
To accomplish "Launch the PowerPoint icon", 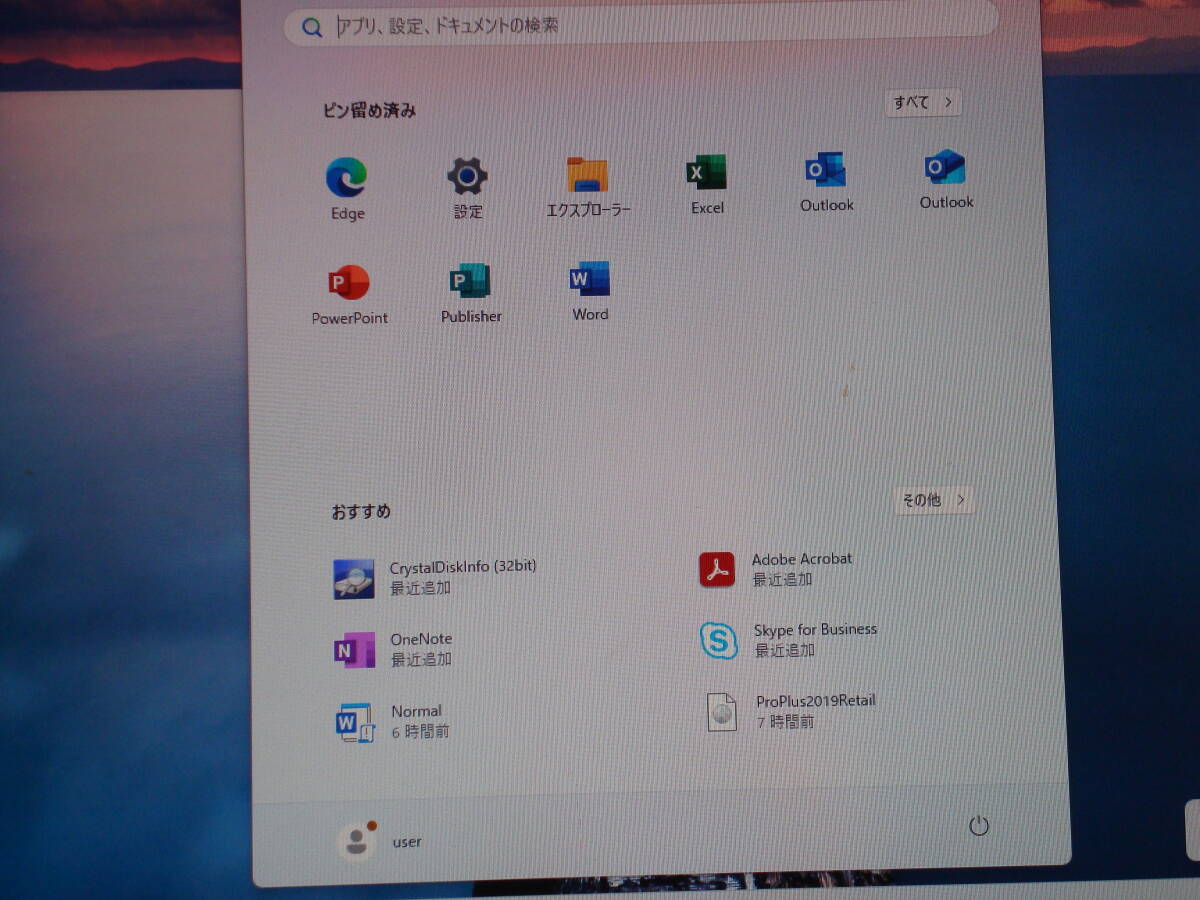I will pos(349,283).
